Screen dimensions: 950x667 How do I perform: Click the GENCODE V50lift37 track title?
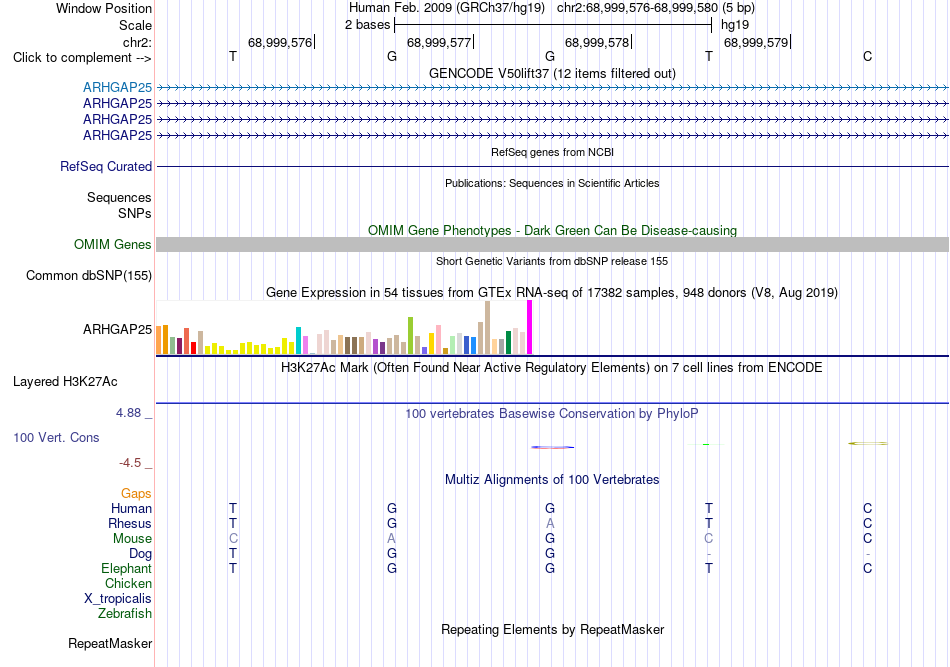click(552, 73)
